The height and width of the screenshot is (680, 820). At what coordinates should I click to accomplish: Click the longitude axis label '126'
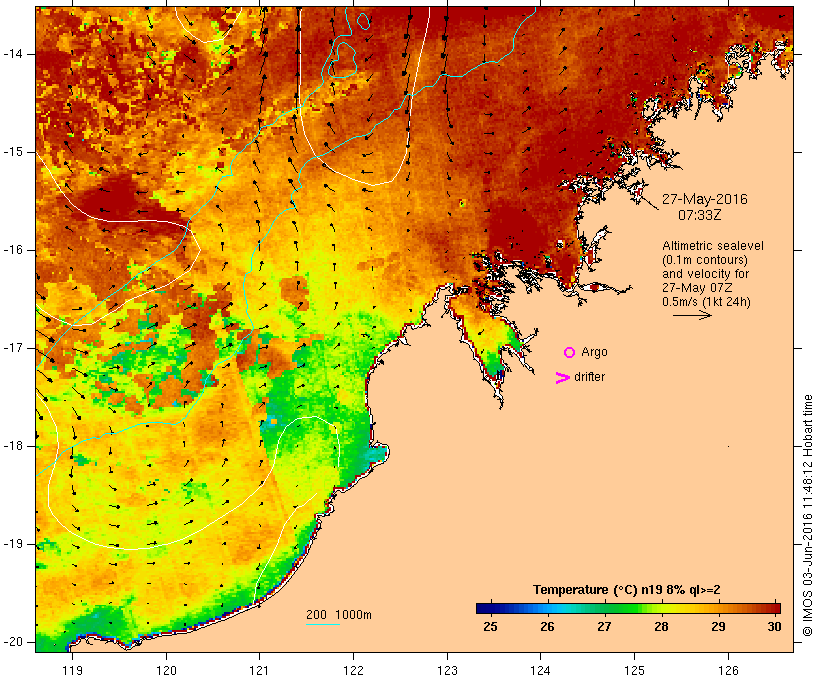coord(728,671)
